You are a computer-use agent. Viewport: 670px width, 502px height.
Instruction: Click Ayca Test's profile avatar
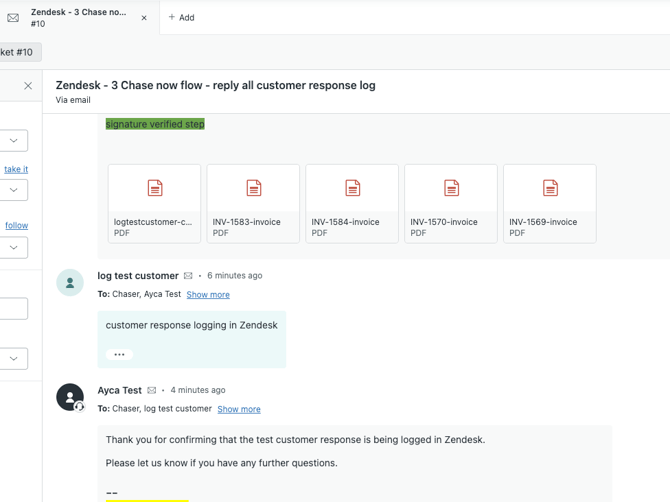70,397
